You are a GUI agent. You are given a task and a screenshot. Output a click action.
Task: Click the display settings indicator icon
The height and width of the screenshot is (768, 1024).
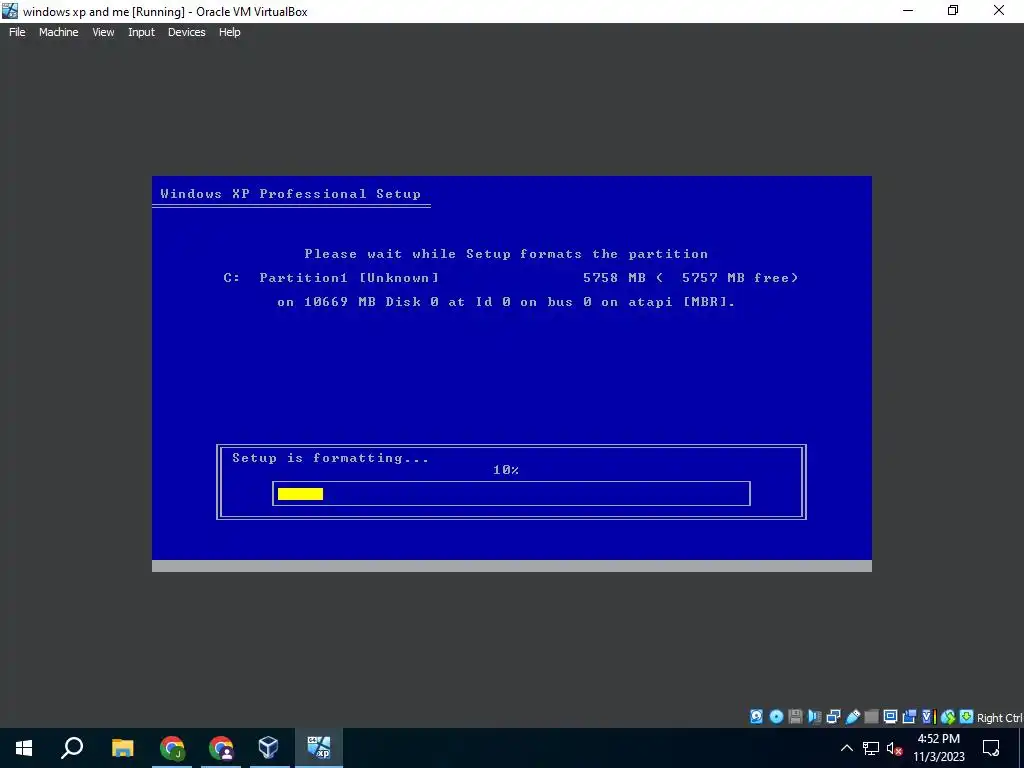[890, 717]
